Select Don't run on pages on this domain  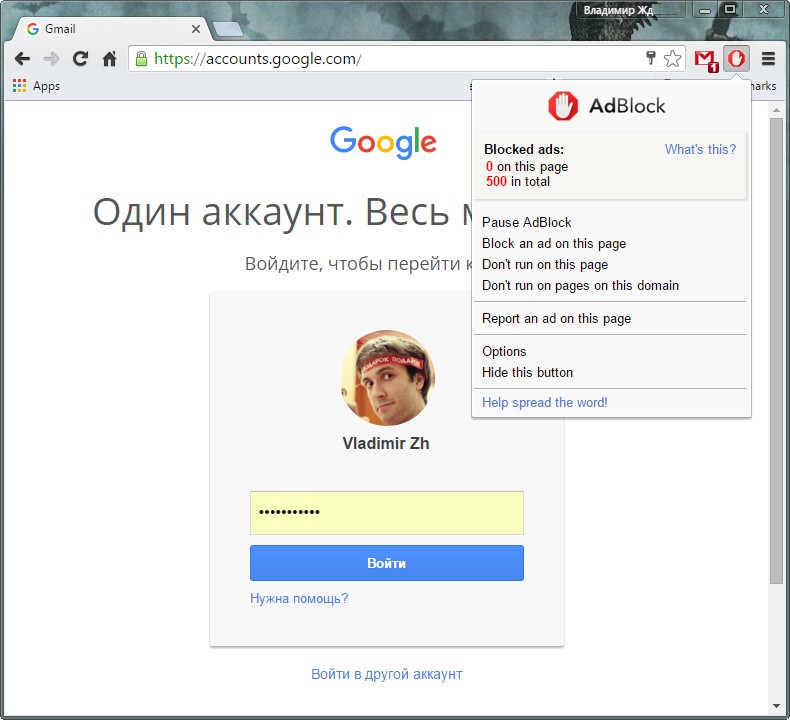coord(580,286)
